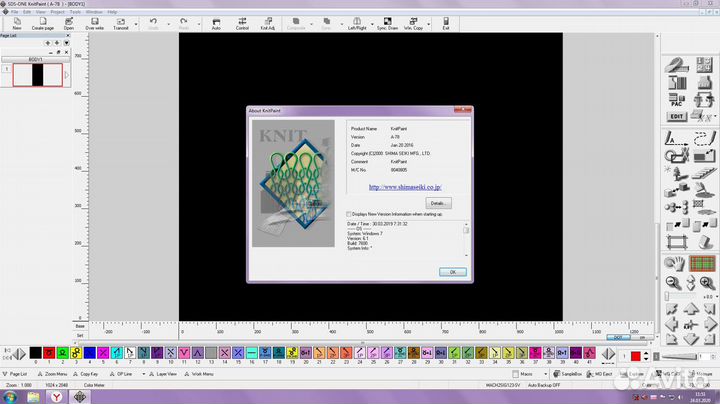The image size is (720, 404).
Task: Open the Win. Copy dropdown arrow
Action: 428,24
